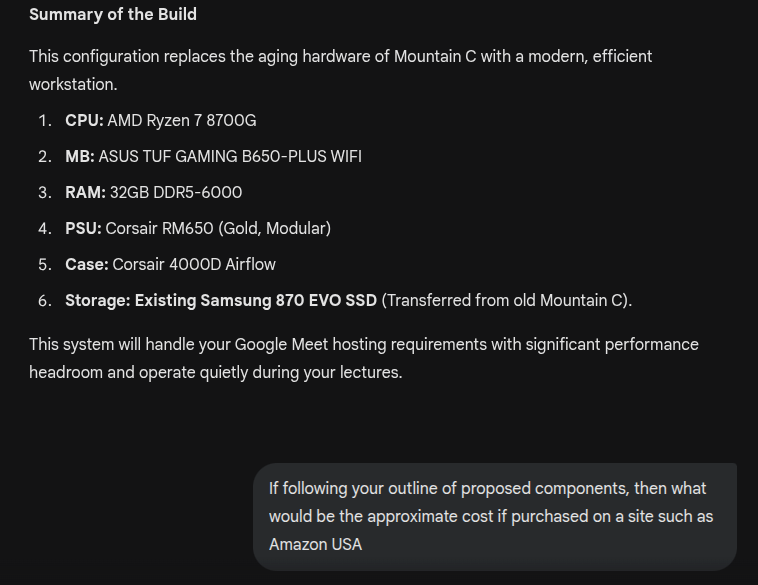Click "ASUS TUF GAMING B650-PLUS WIFI" text

[230, 156]
